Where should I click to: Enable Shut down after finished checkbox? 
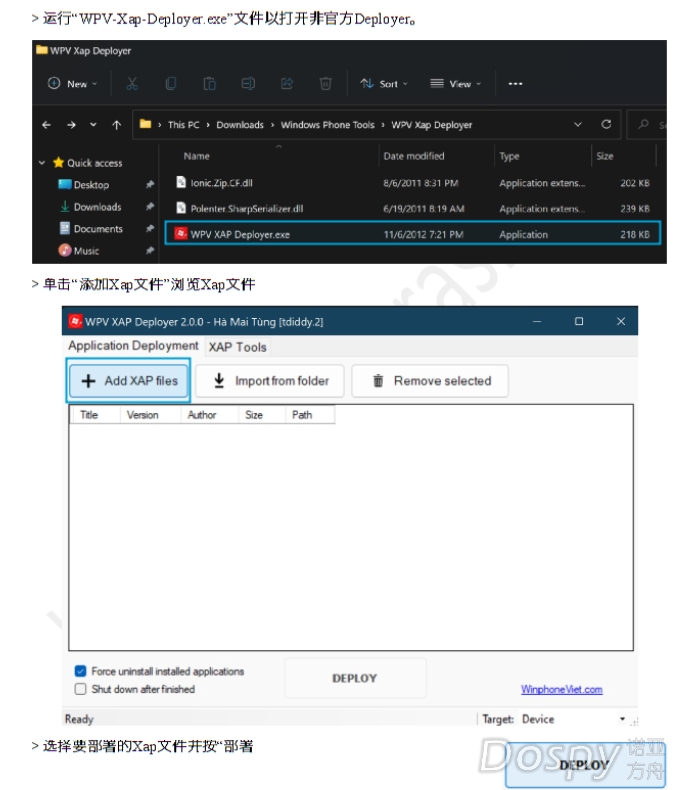80,689
